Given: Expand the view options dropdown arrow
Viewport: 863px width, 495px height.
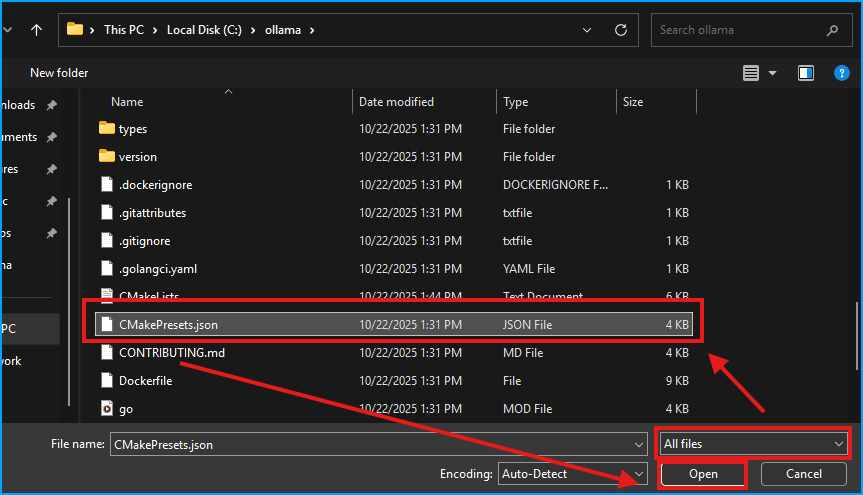Looking at the screenshot, I should [773, 73].
